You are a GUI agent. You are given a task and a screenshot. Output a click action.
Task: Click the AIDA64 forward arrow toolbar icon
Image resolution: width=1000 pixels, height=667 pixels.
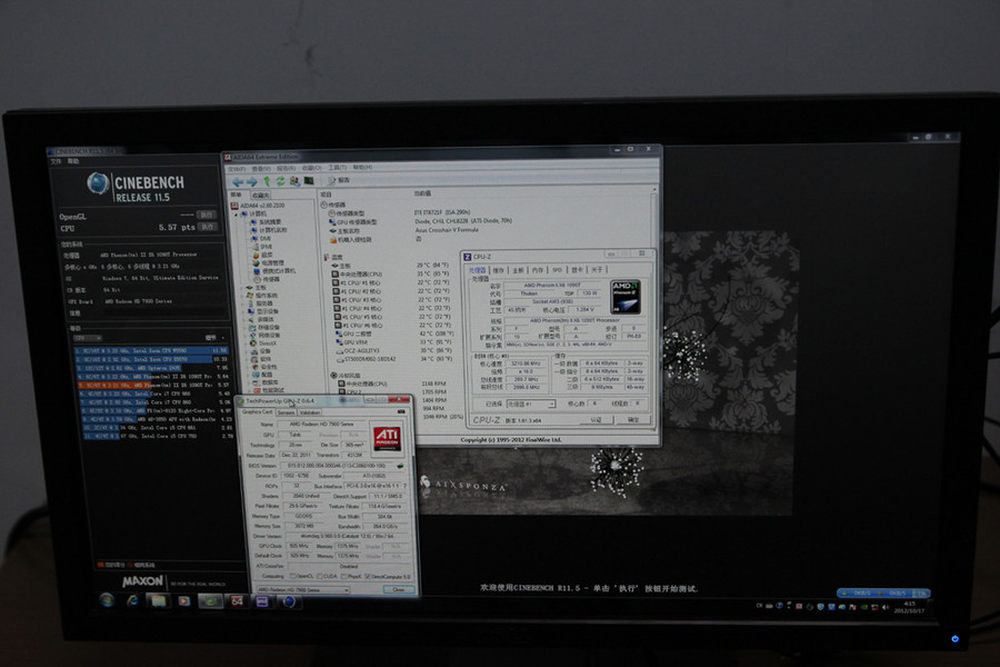click(x=251, y=182)
